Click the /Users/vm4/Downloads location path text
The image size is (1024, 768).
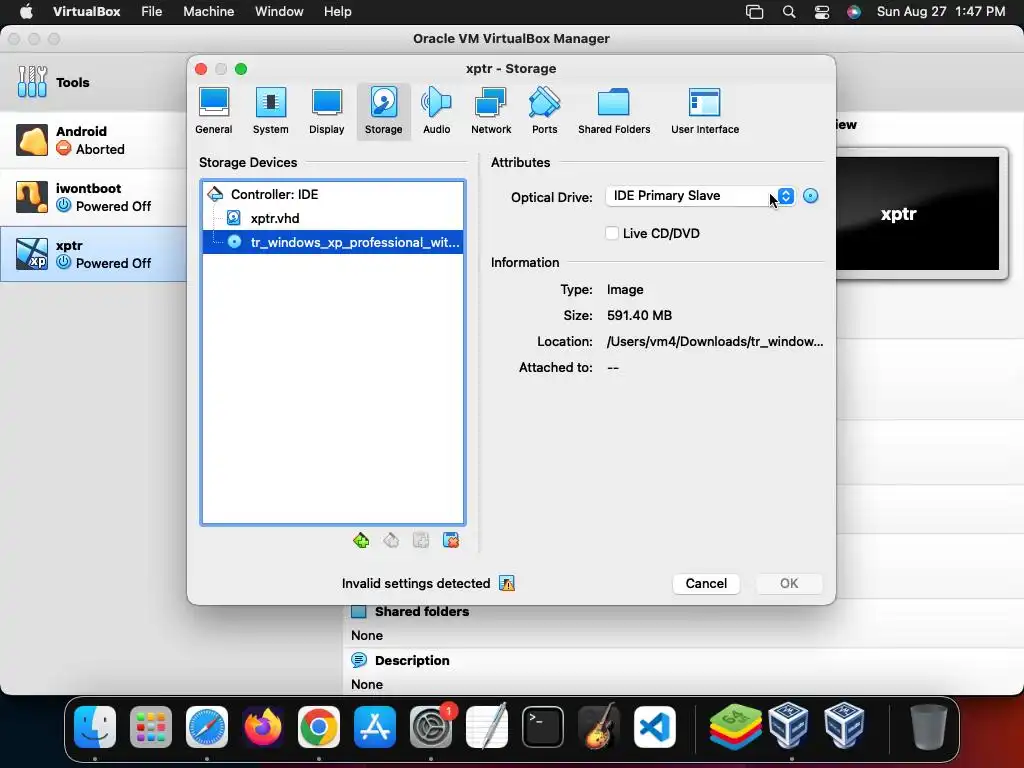click(714, 342)
